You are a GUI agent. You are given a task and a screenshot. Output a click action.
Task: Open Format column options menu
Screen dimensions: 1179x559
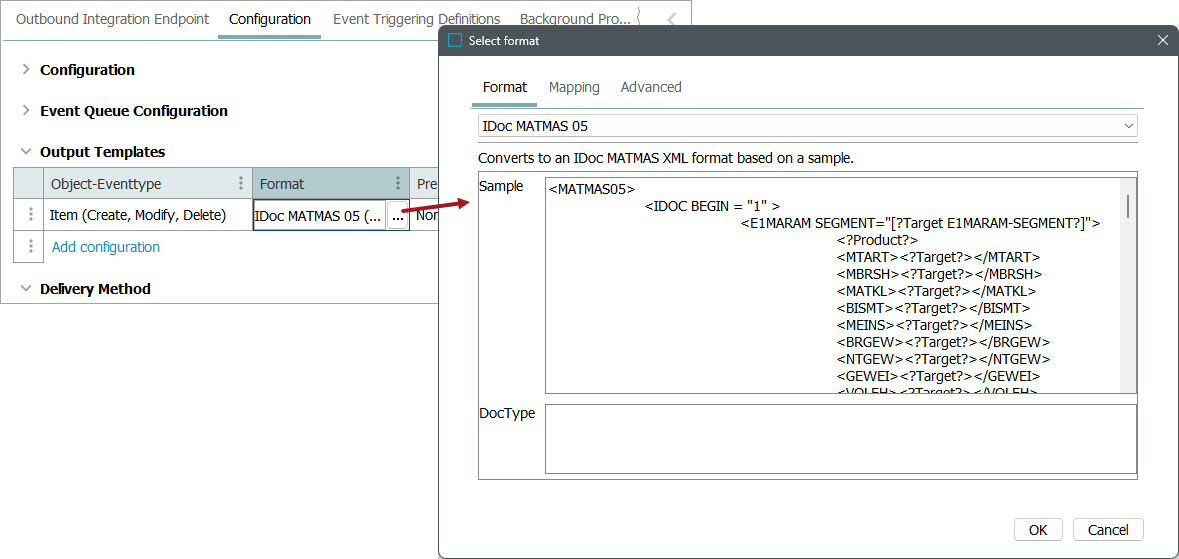[x=398, y=184]
